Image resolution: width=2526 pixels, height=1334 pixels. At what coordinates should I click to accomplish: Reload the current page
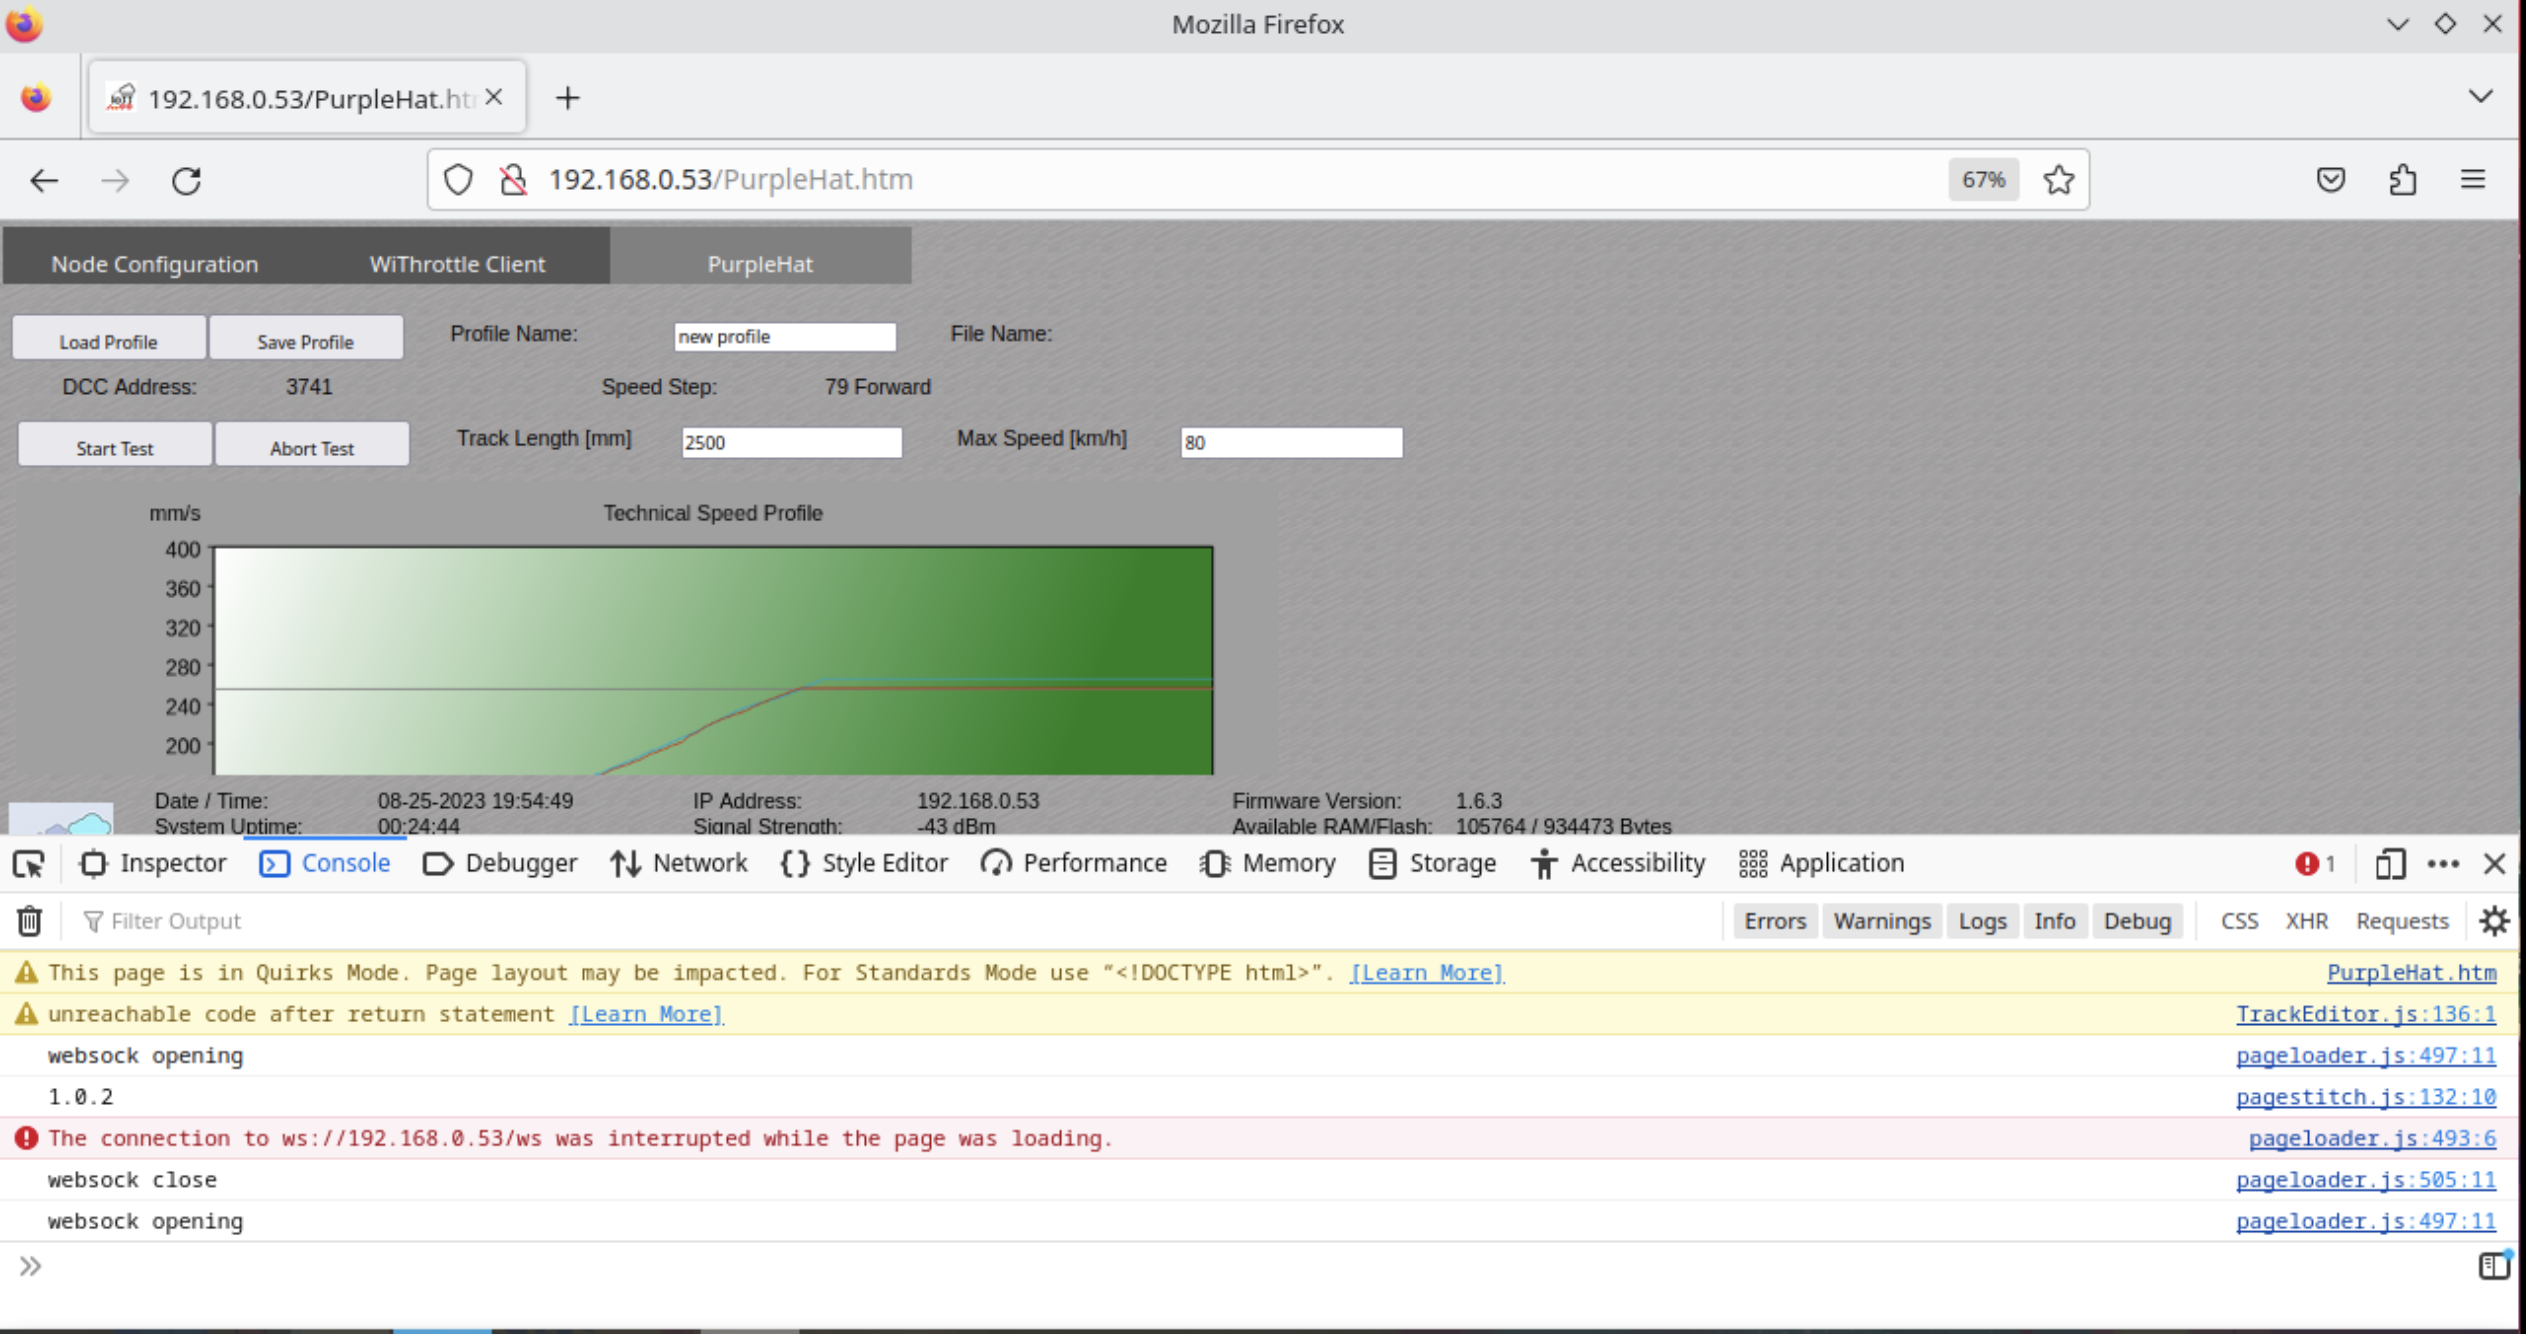pos(187,180)
